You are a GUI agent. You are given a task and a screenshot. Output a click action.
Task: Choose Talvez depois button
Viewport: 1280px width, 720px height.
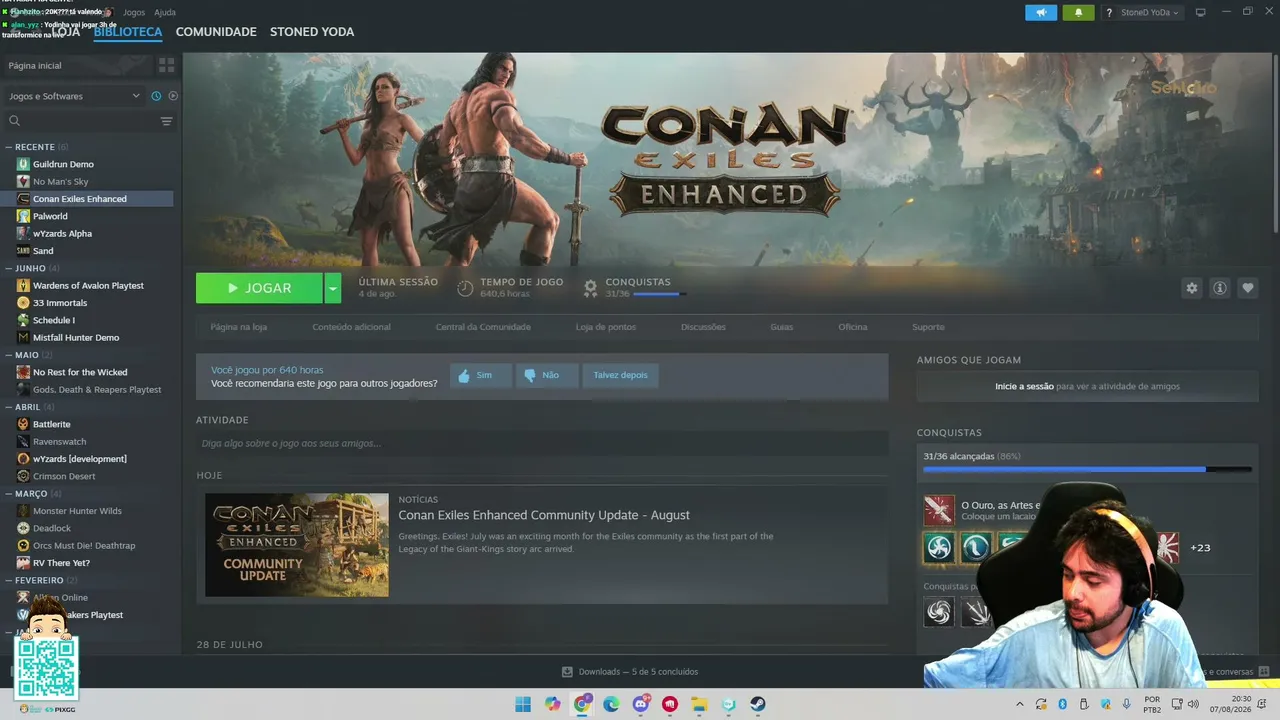pos(620,376)
